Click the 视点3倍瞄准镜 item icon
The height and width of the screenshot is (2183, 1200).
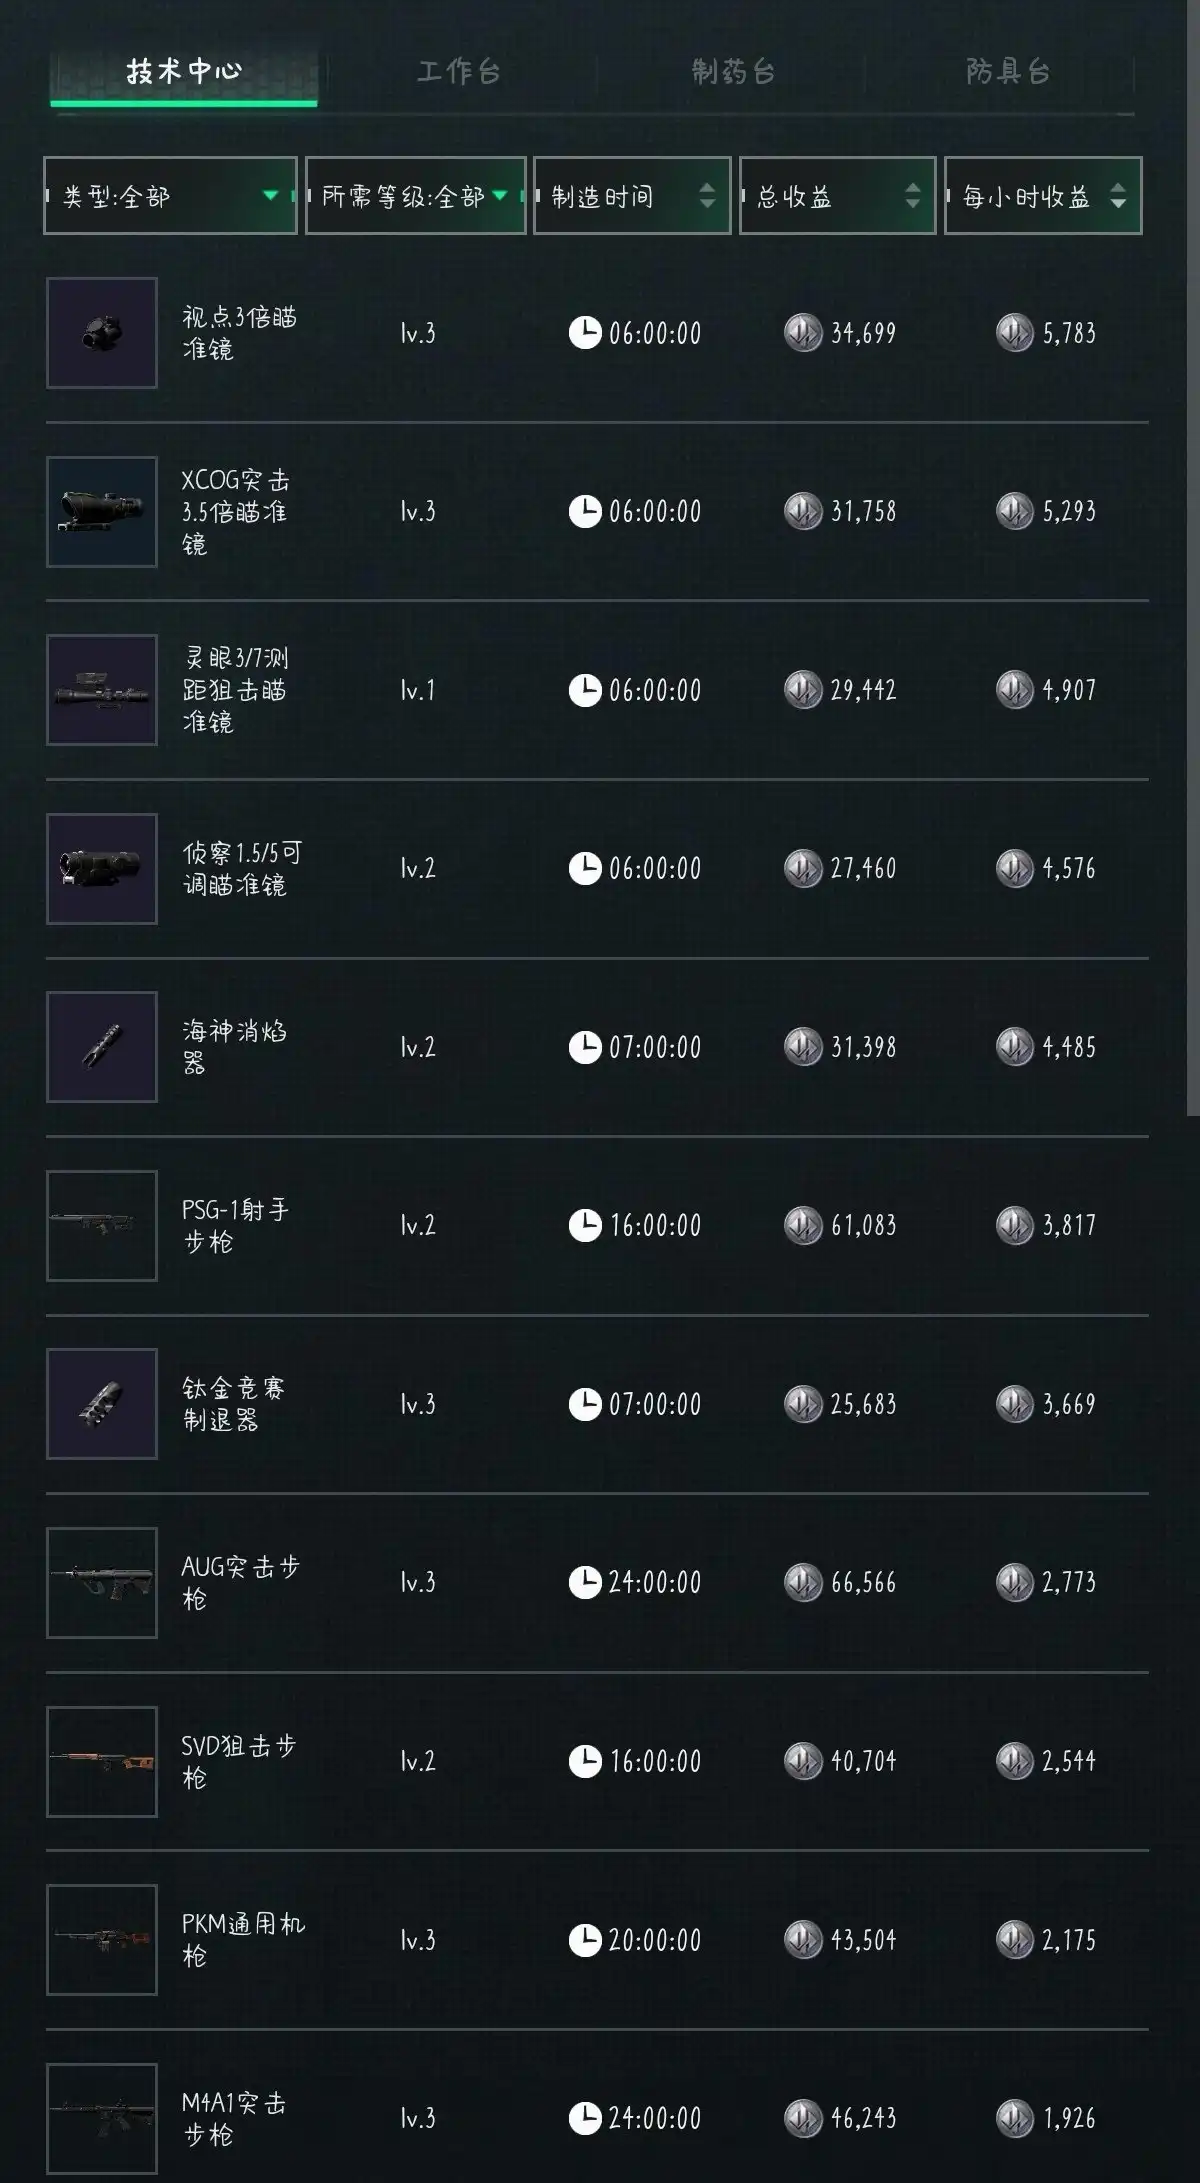(102, 333)
